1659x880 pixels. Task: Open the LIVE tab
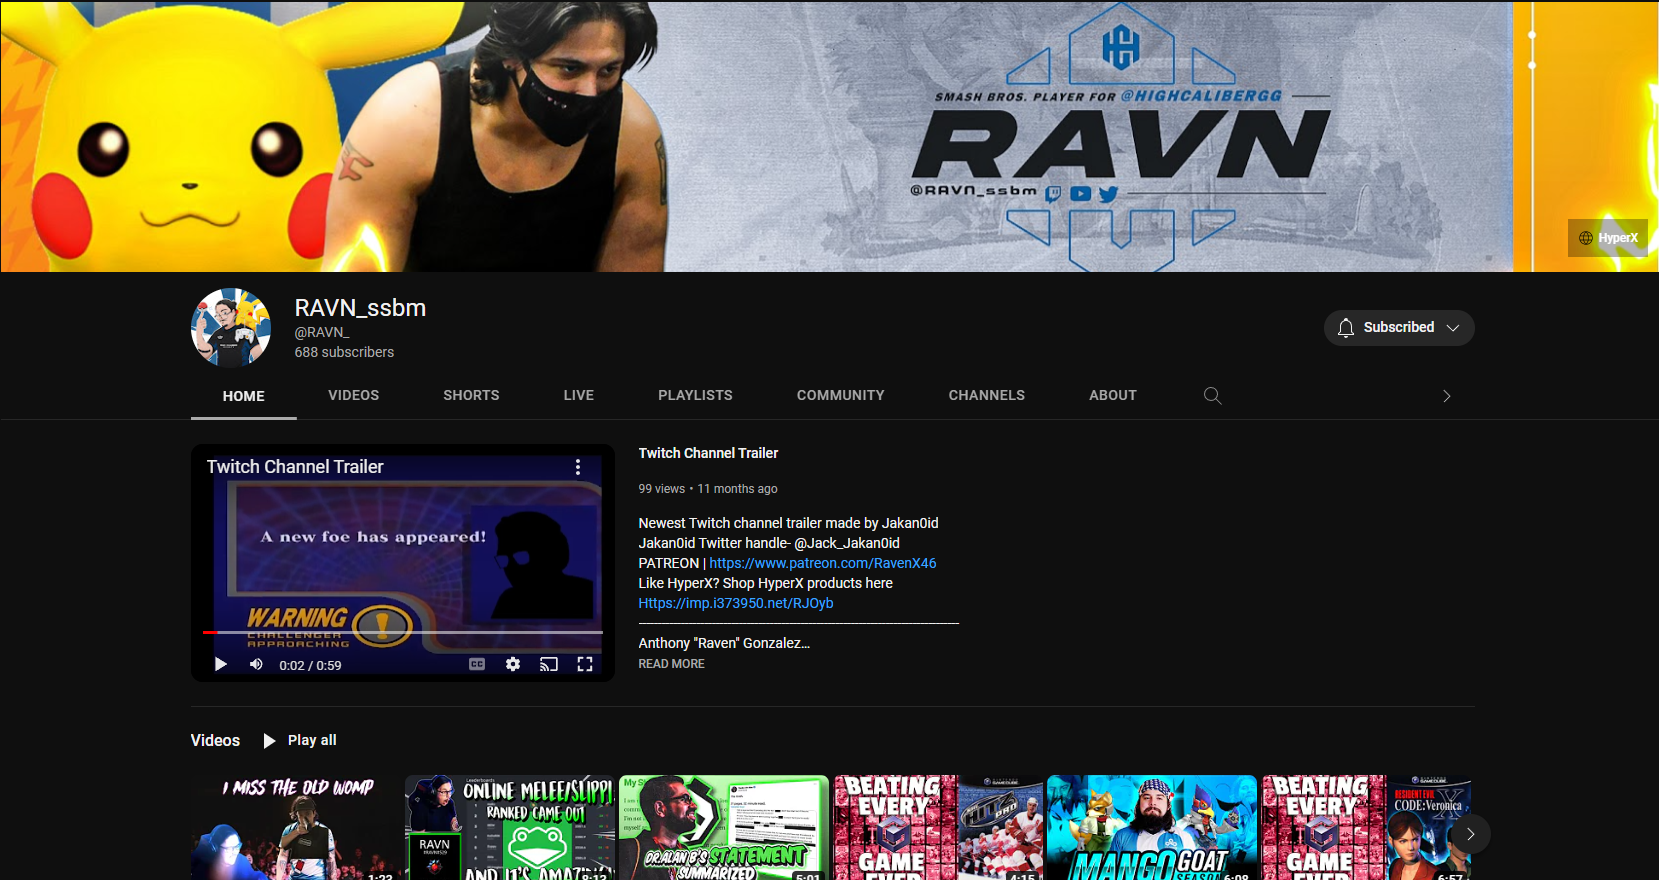point(579,395)
